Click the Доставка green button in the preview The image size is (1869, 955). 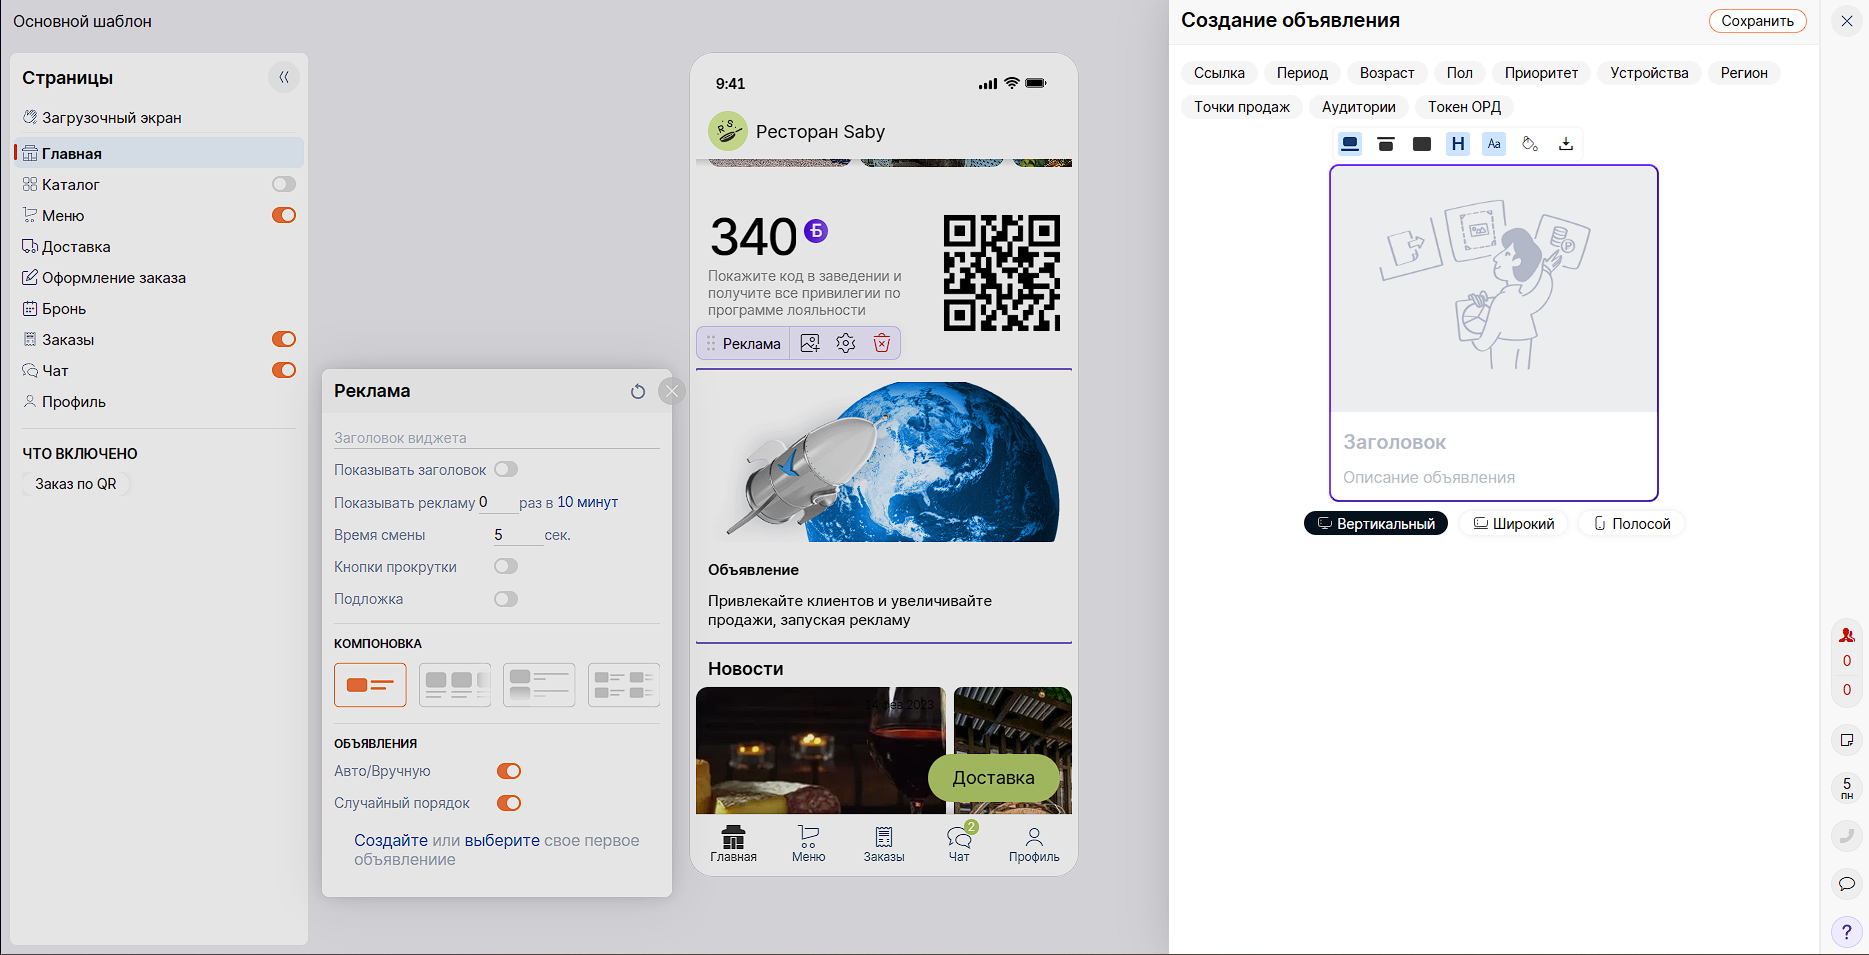click(x=994, y=778)
